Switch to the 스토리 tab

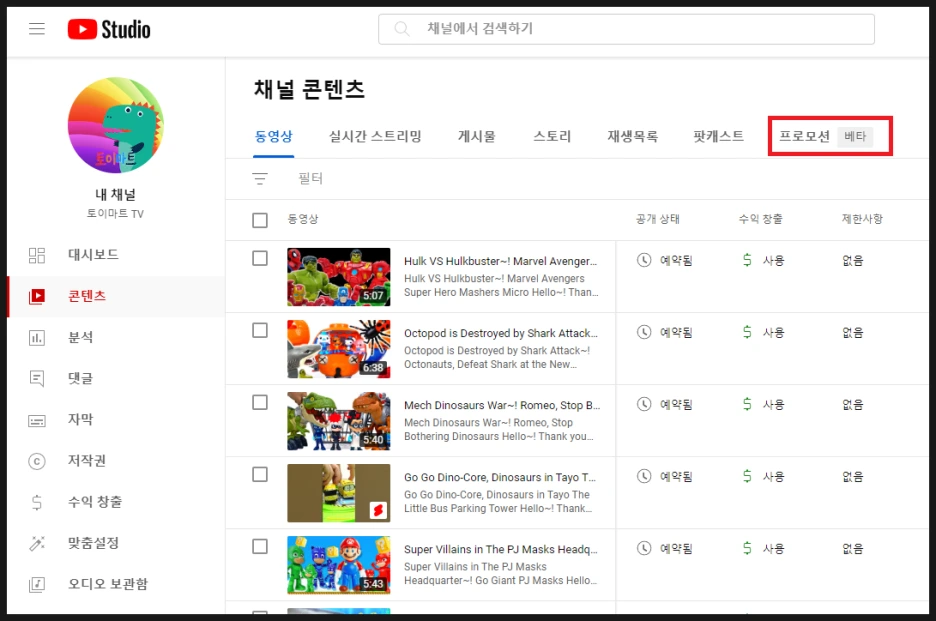552,137
